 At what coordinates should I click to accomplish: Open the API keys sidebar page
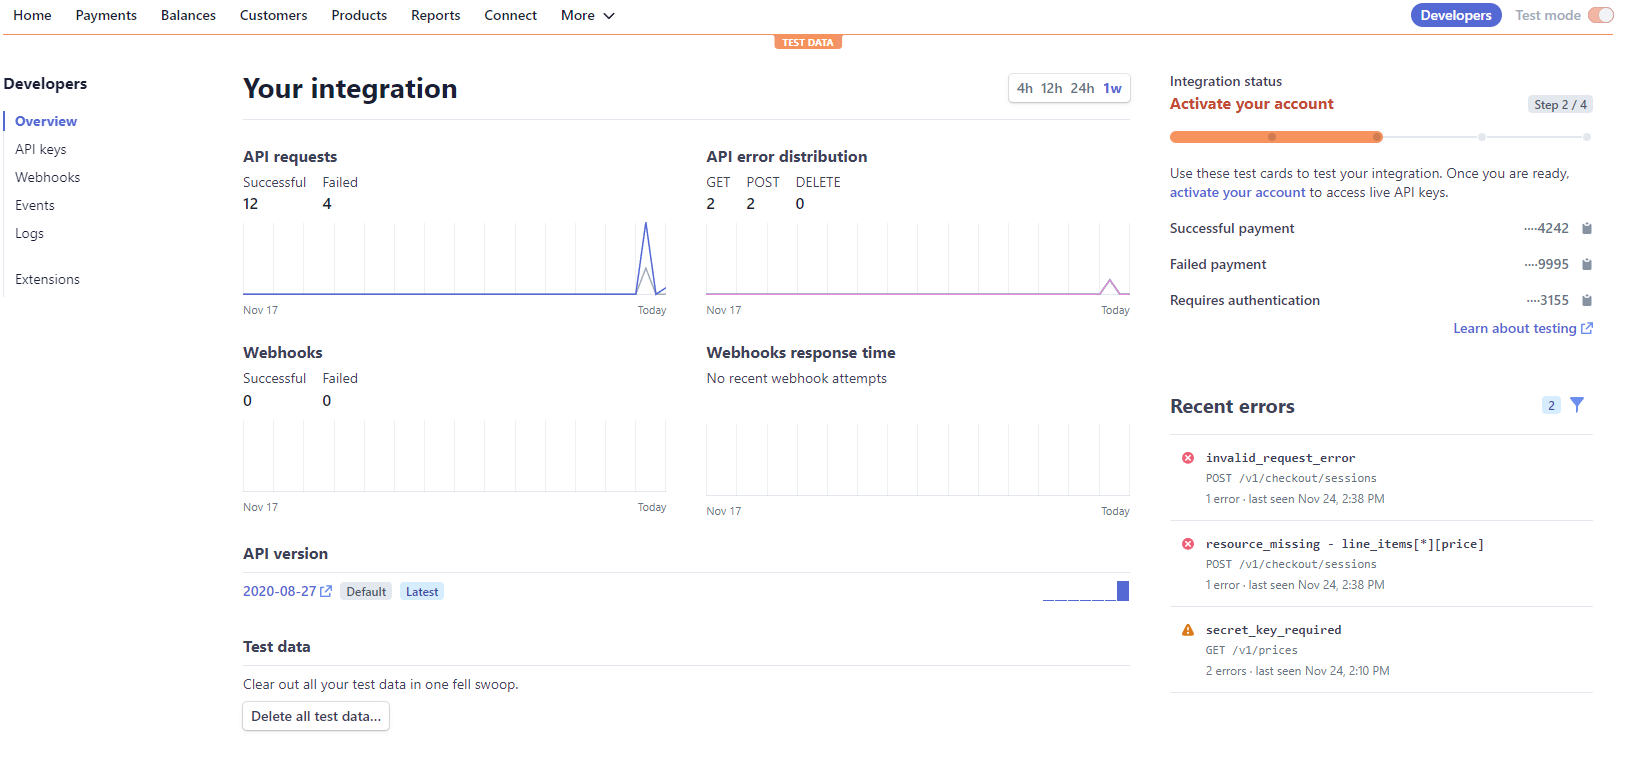pos(41,149)
